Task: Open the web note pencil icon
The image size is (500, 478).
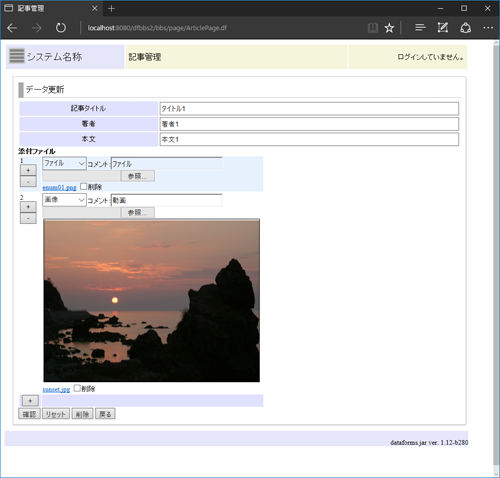Action: [443, 28]
